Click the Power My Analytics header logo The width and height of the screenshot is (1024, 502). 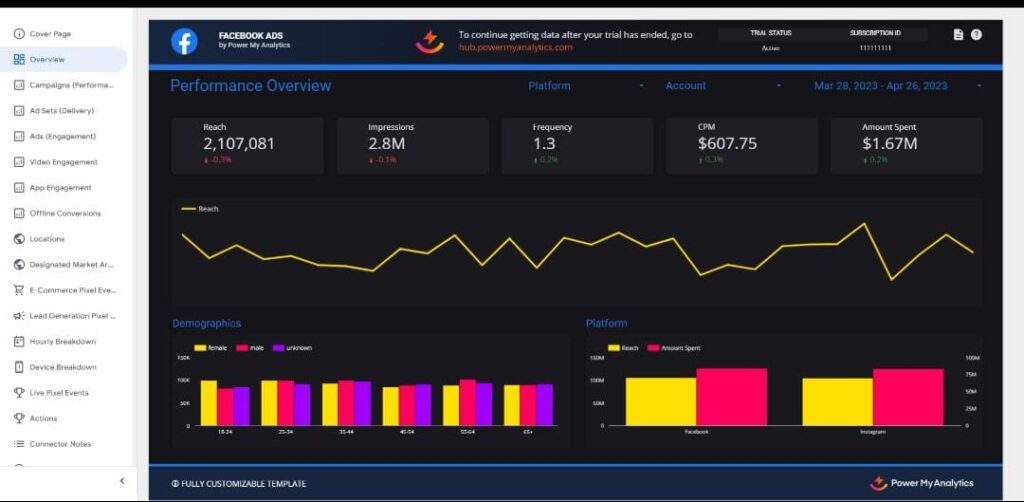430,41
